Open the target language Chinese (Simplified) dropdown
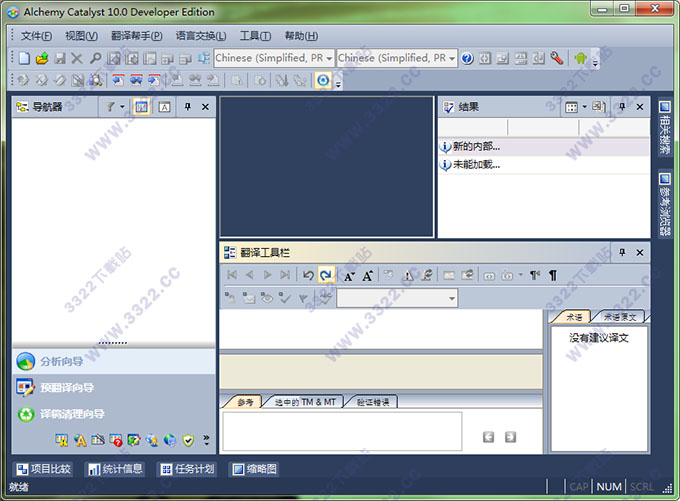This screenshot has height=501, width=680. [452, 58]
